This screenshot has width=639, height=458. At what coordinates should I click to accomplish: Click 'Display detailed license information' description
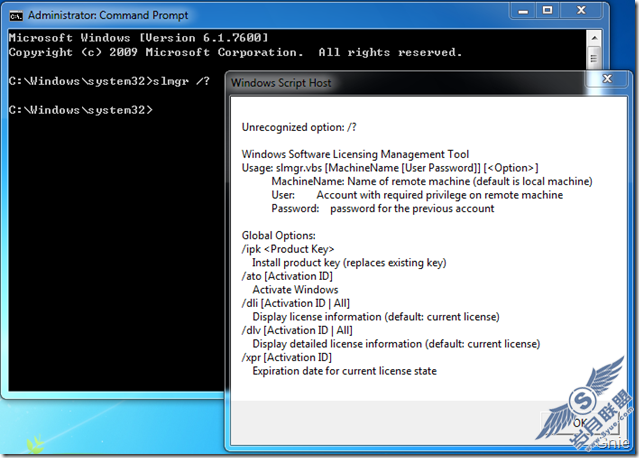pos(396,344)
